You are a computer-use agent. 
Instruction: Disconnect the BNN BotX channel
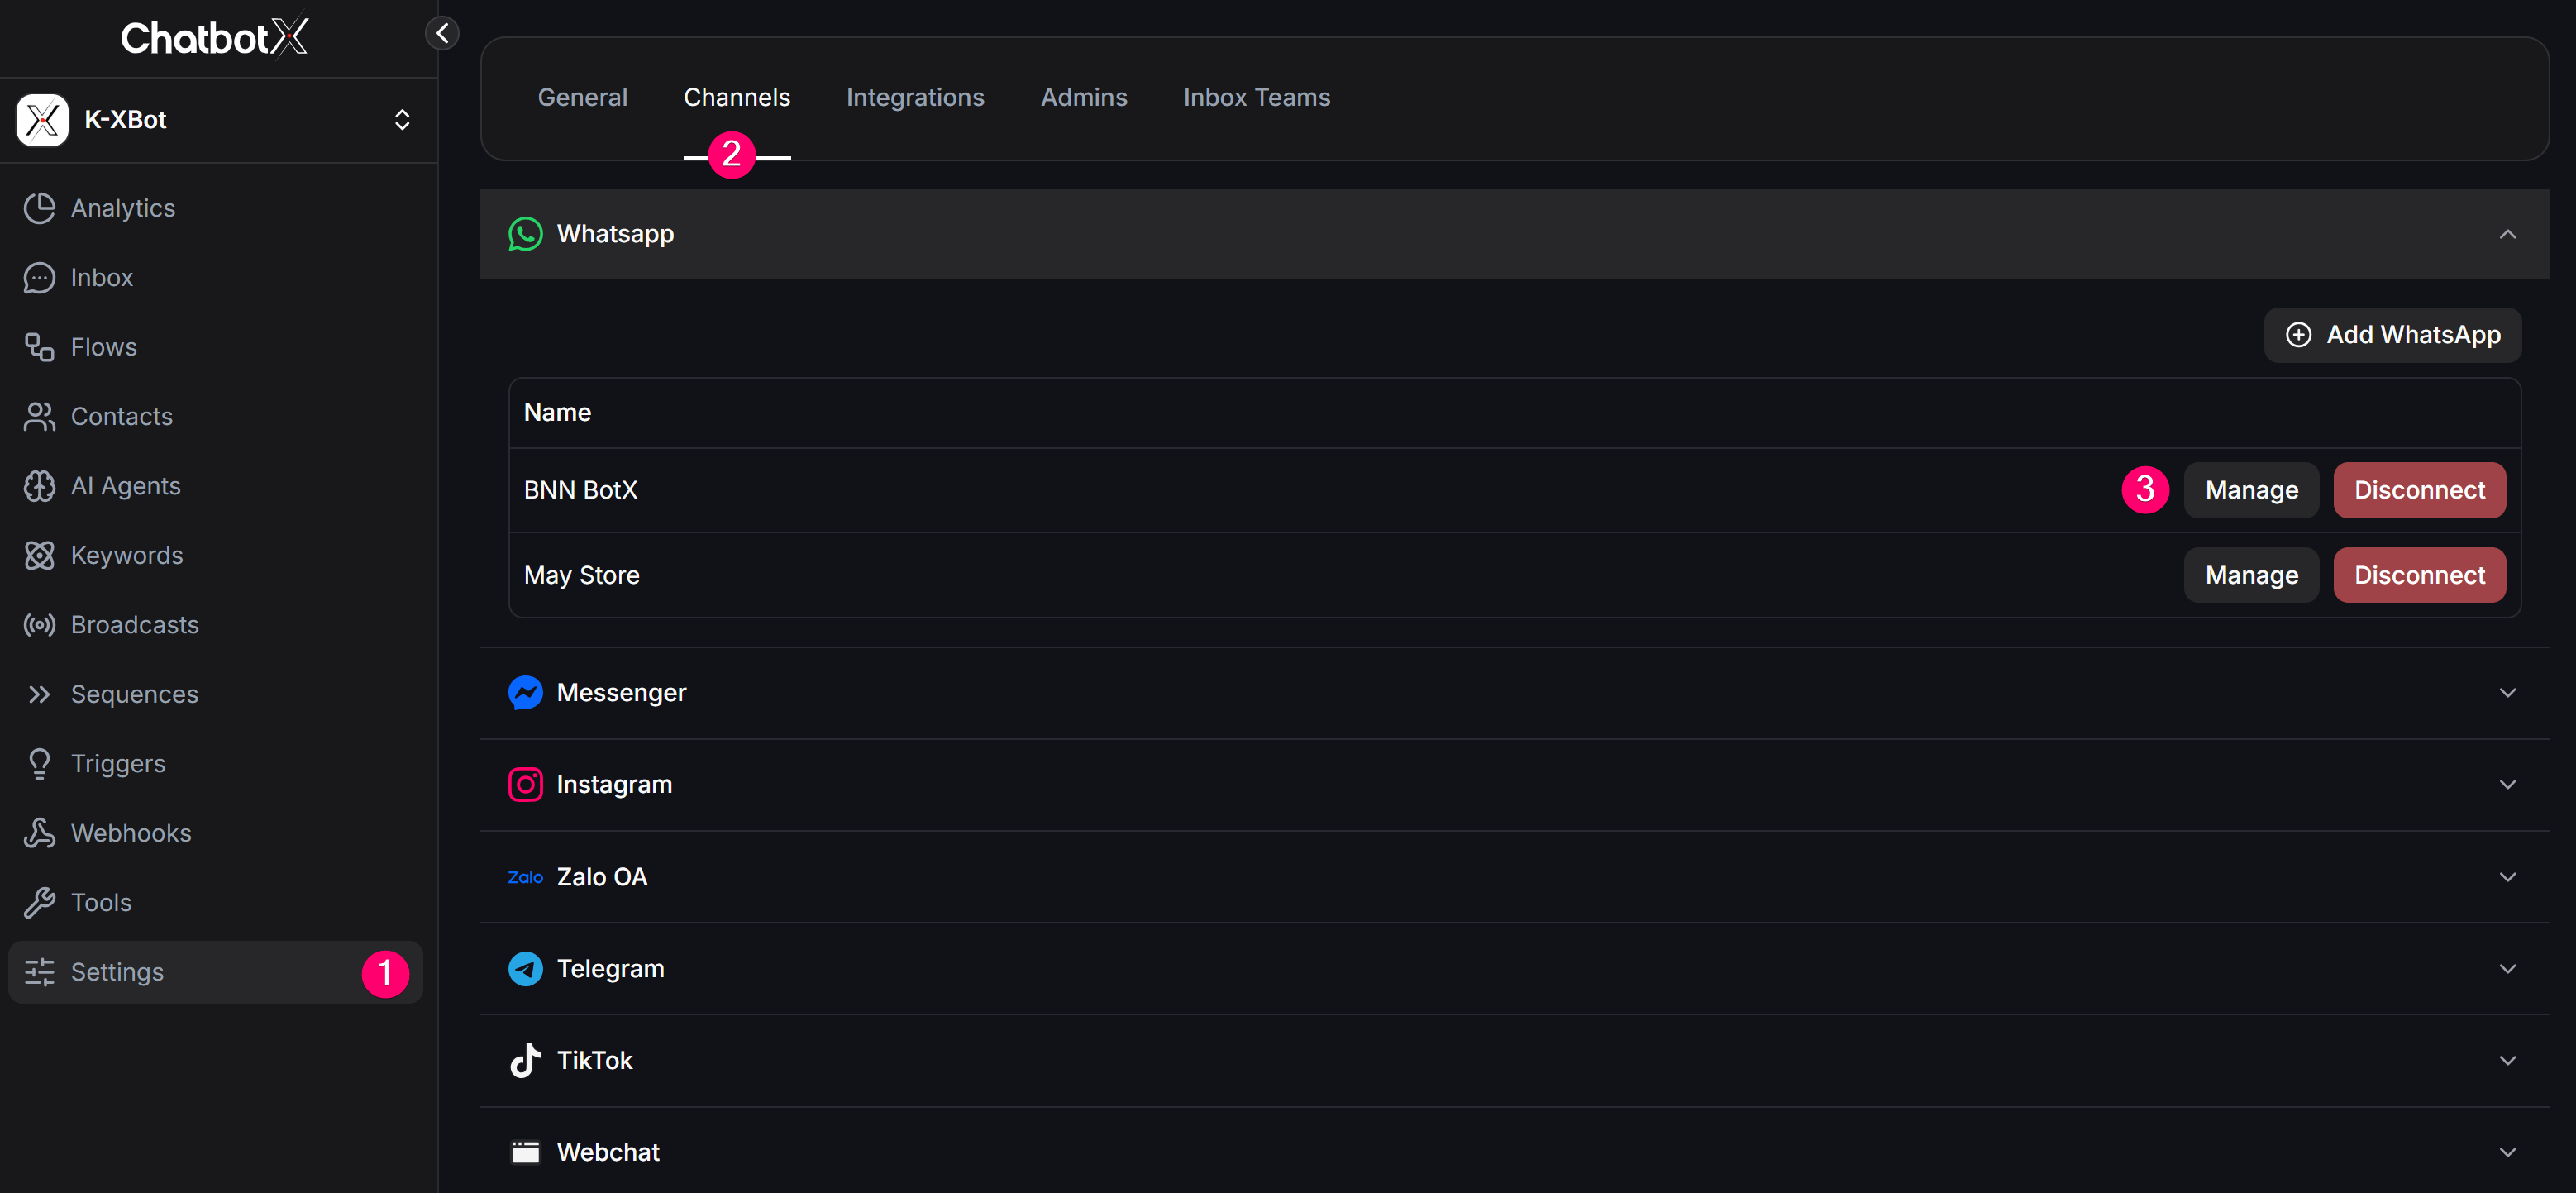coord(2419,490)
